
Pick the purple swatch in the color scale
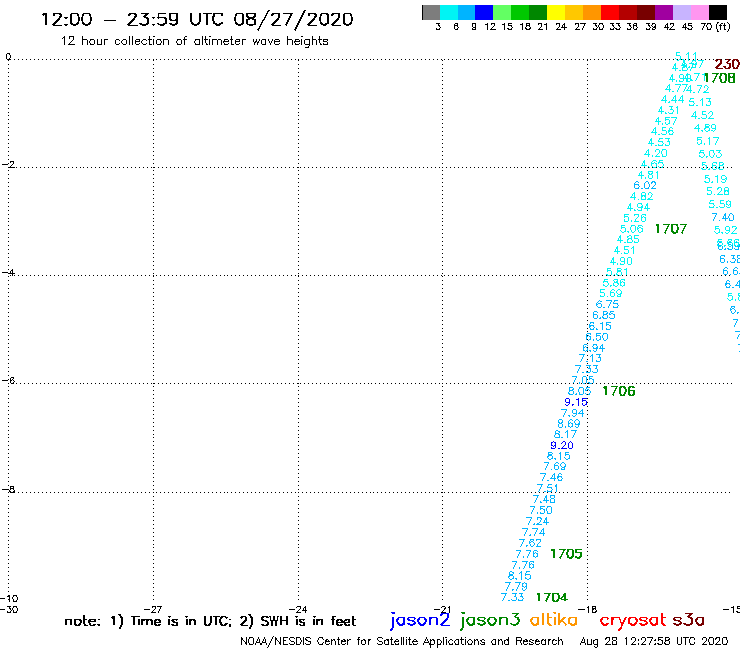tap(664, 12)
